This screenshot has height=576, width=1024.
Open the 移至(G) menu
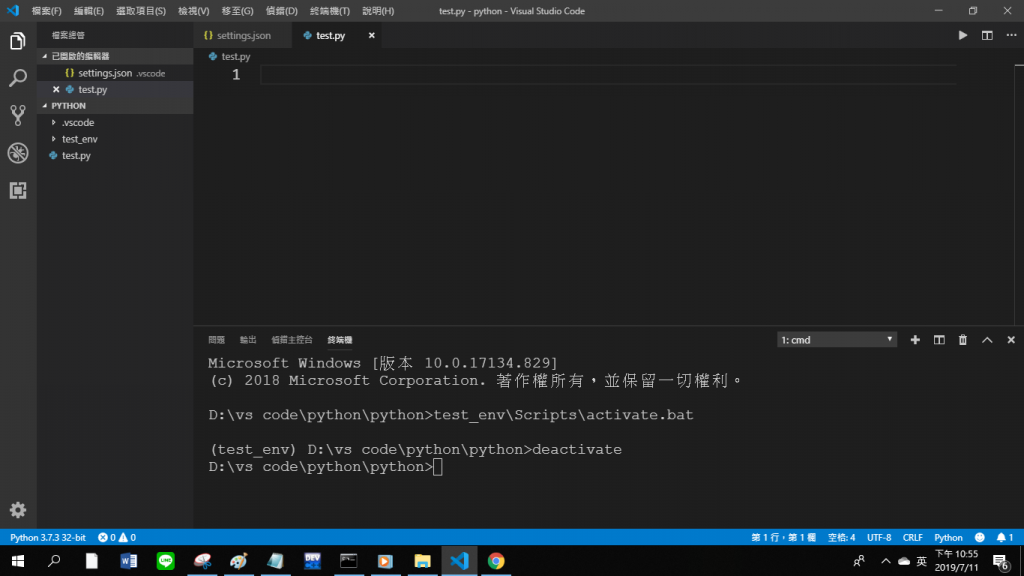click(x=238, y=11)
